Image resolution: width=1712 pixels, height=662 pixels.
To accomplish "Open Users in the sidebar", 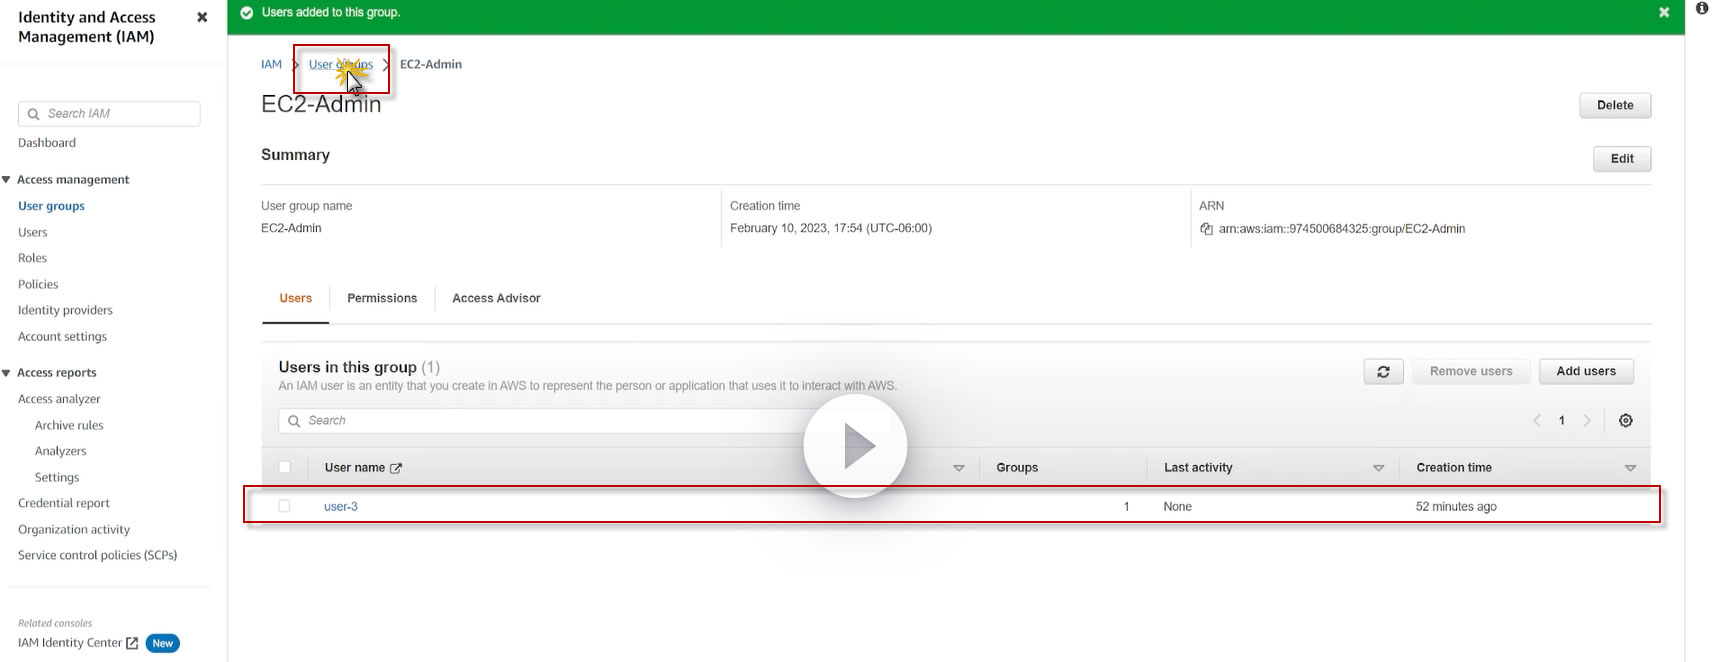I will pyautogui.click(x=33, y=232).
